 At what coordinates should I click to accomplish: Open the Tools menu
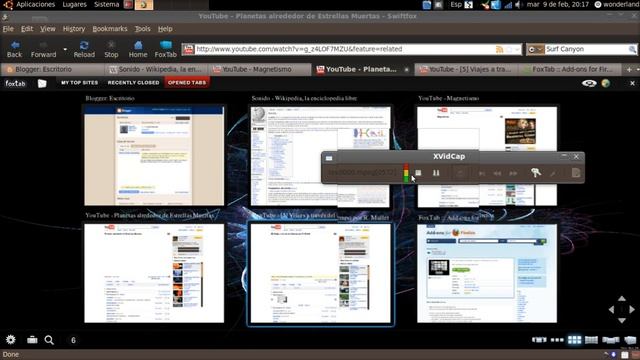[142, 29]
